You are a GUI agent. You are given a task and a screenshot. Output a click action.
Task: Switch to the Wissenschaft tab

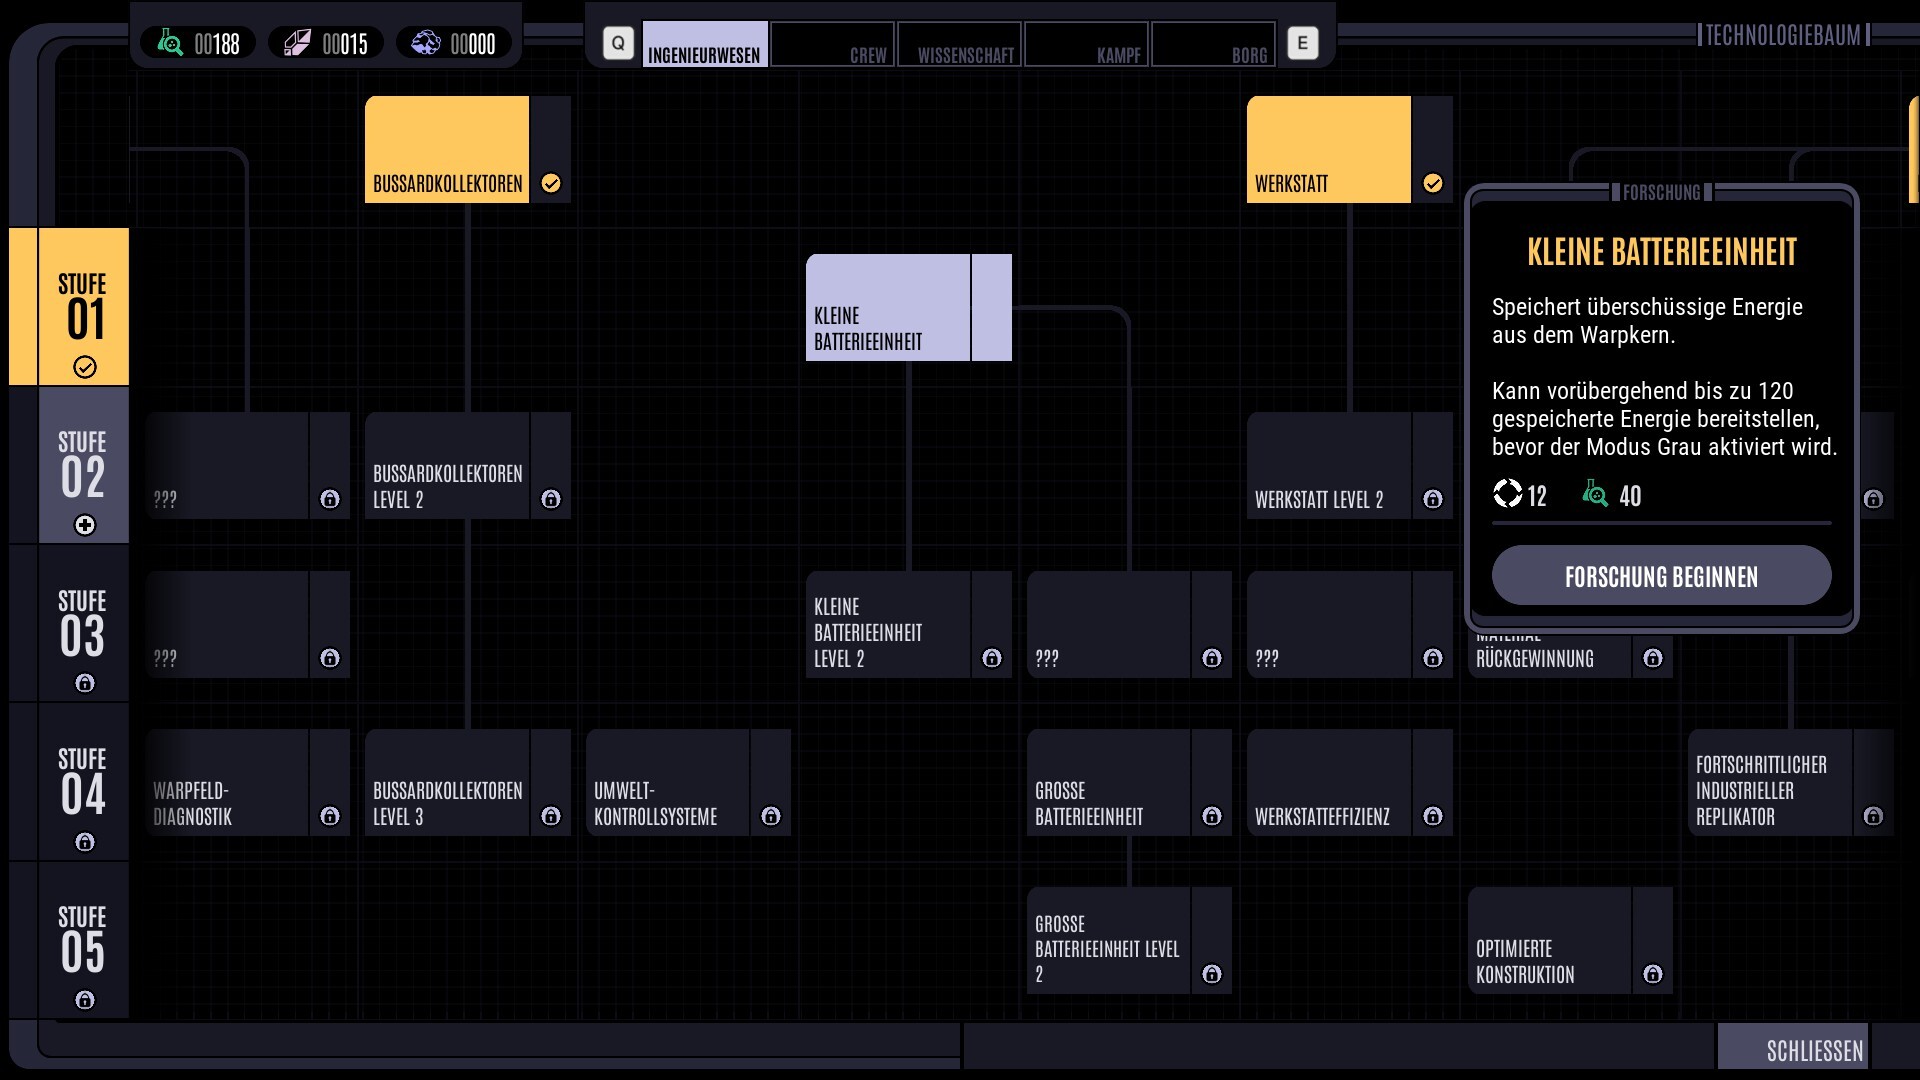tap(960, 45)
